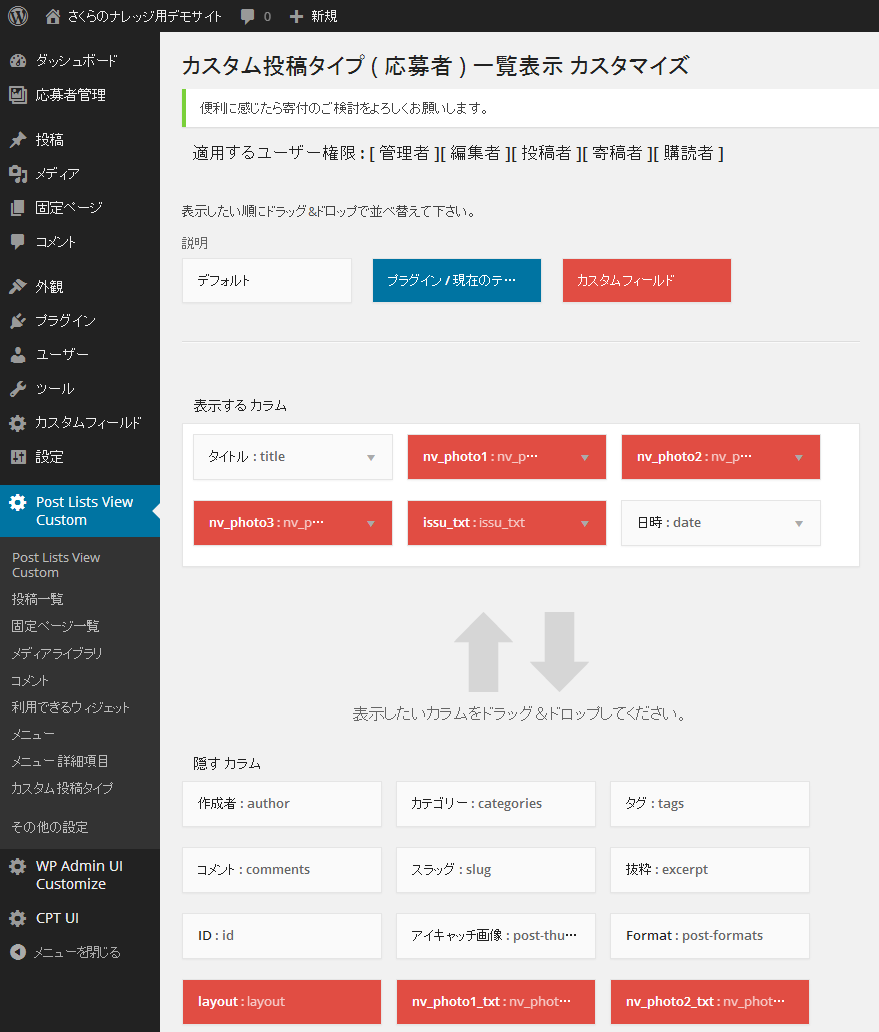Click the blue プラグイン legend swatch
Image resolution: width=879 pixels, height=1032 pixels.
[457, 281]
